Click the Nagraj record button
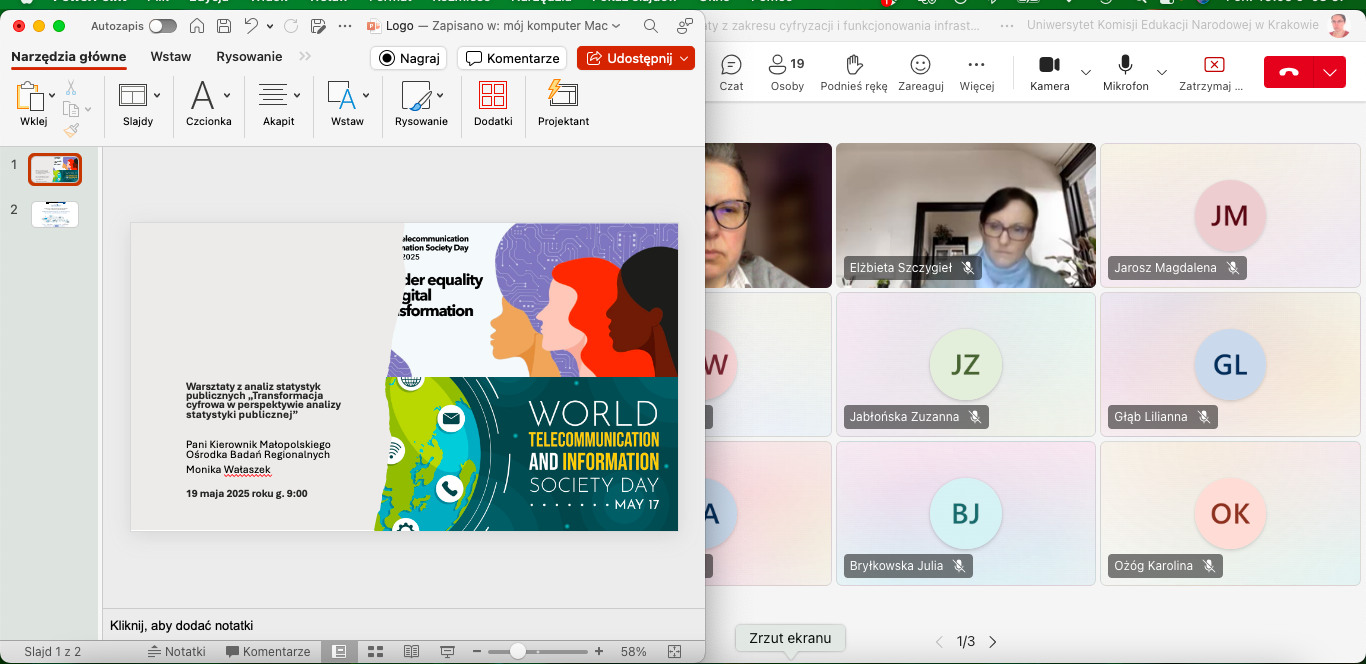The image size is (1366, 664). pos(408,59)
